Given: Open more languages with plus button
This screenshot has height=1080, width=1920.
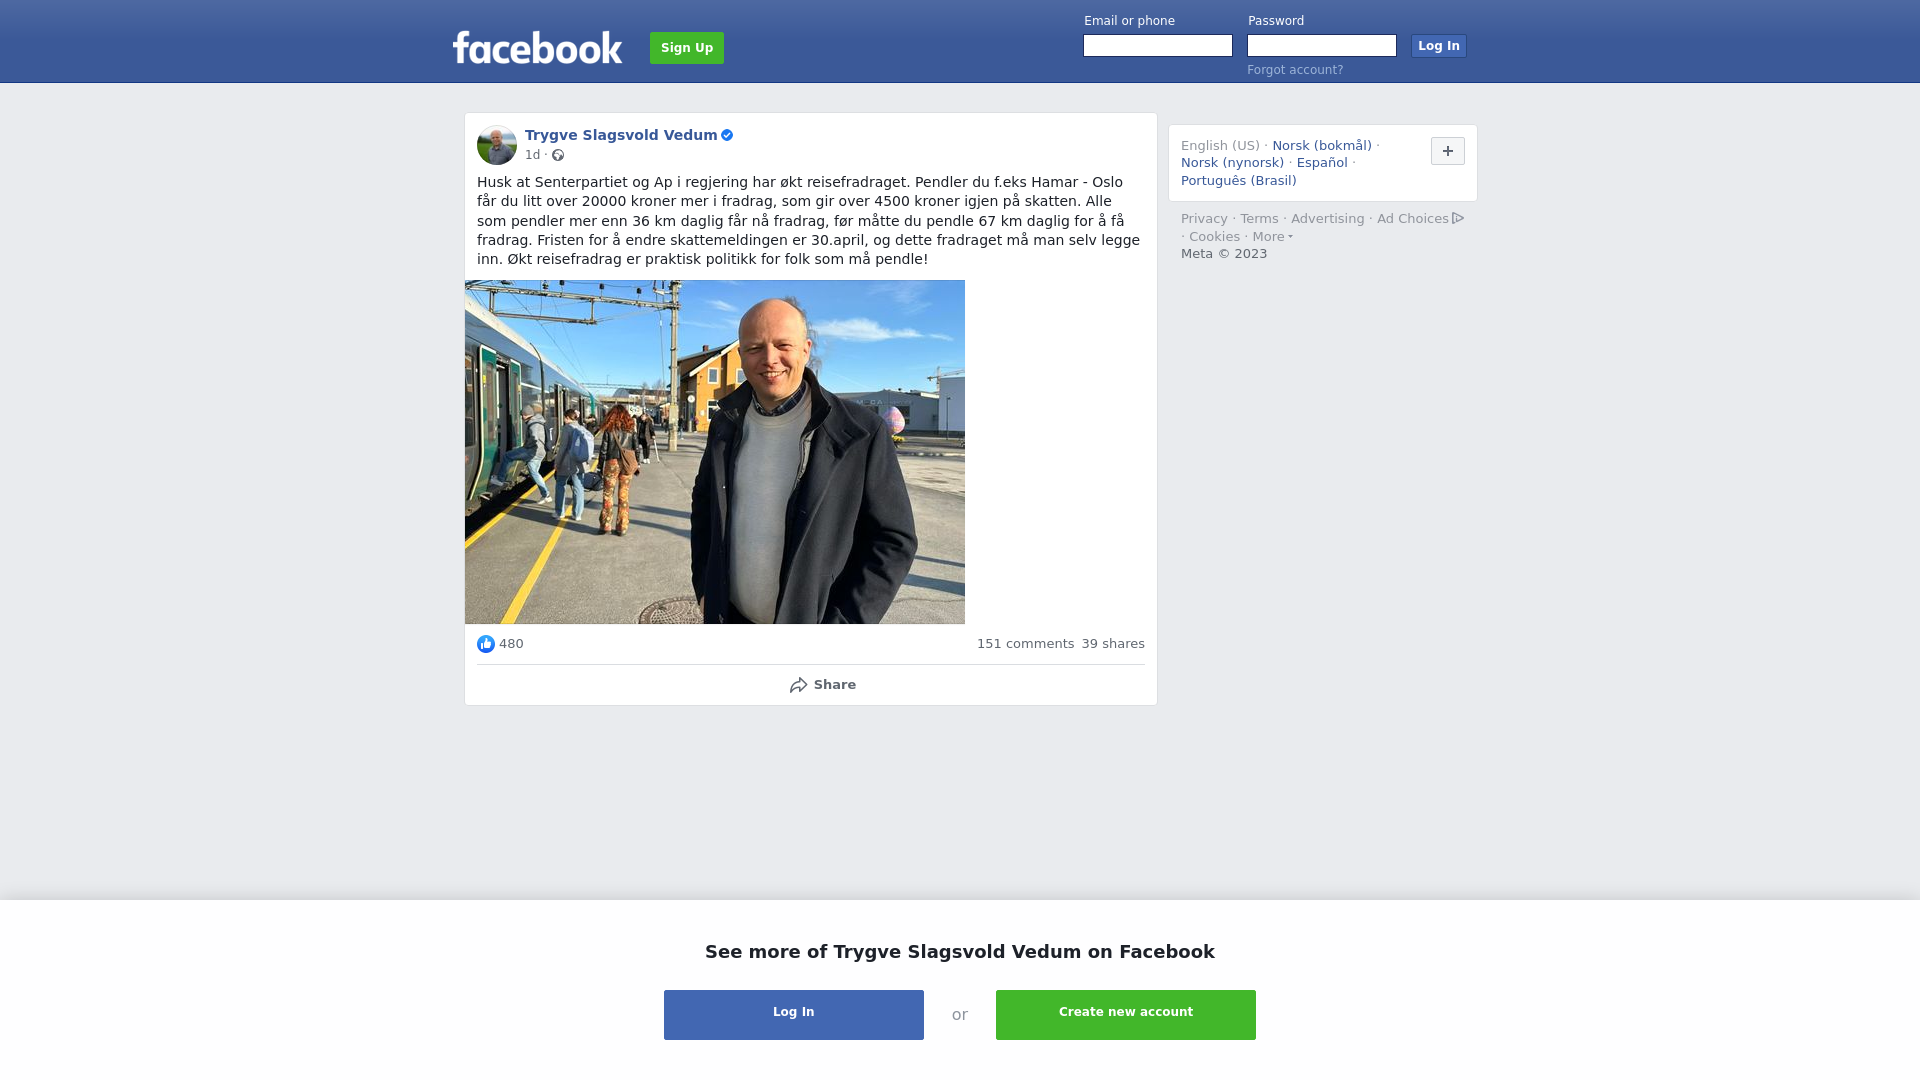Looking at the screenshot, I should (1448, 151).
